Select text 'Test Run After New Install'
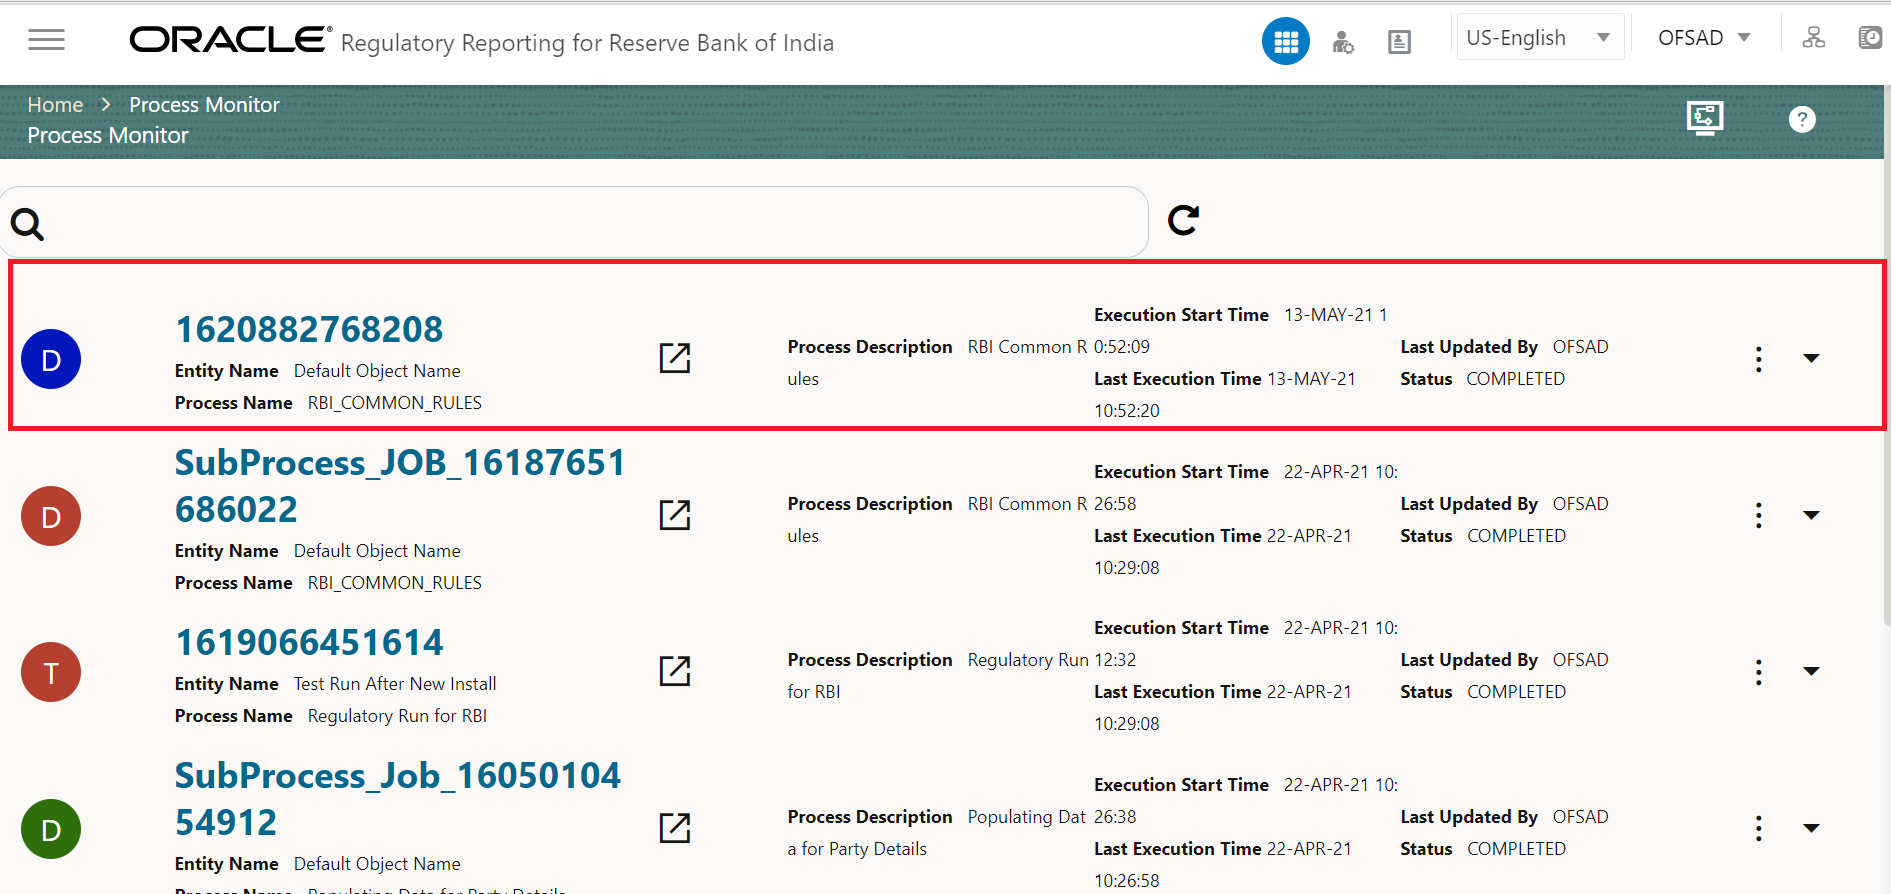The width and height of the screenshot is (1891, 894). [x=395, y=684]
